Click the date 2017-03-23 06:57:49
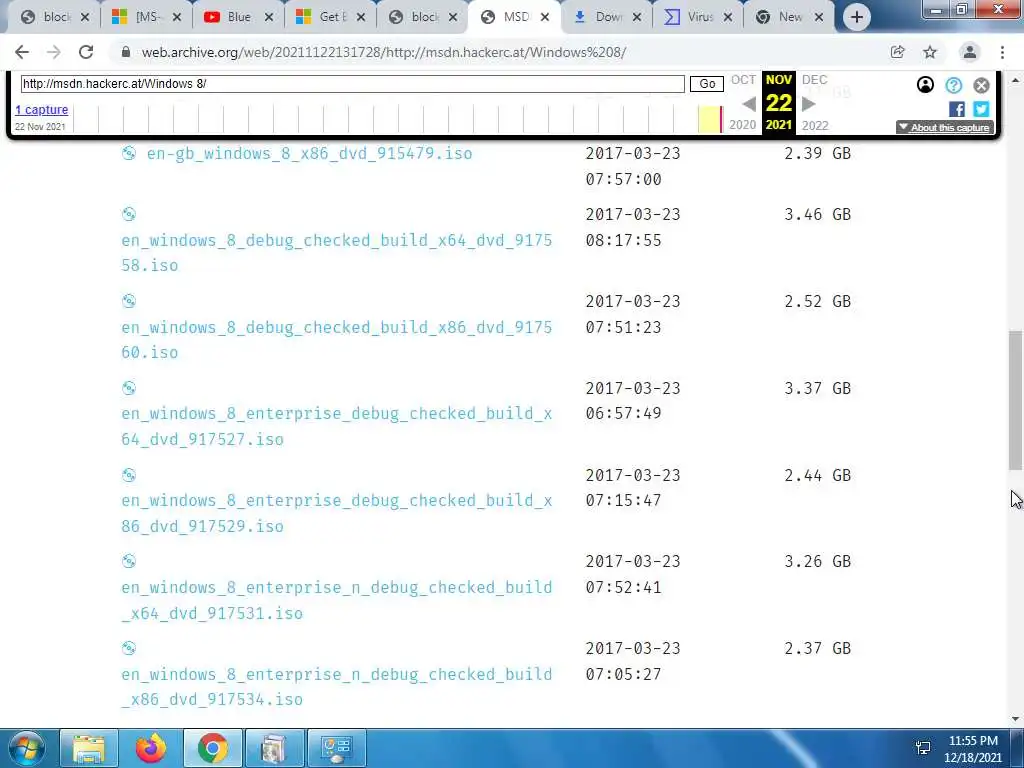Image resolution: width=1024 pixels, height=768 pixels. [x=633, y=400]
